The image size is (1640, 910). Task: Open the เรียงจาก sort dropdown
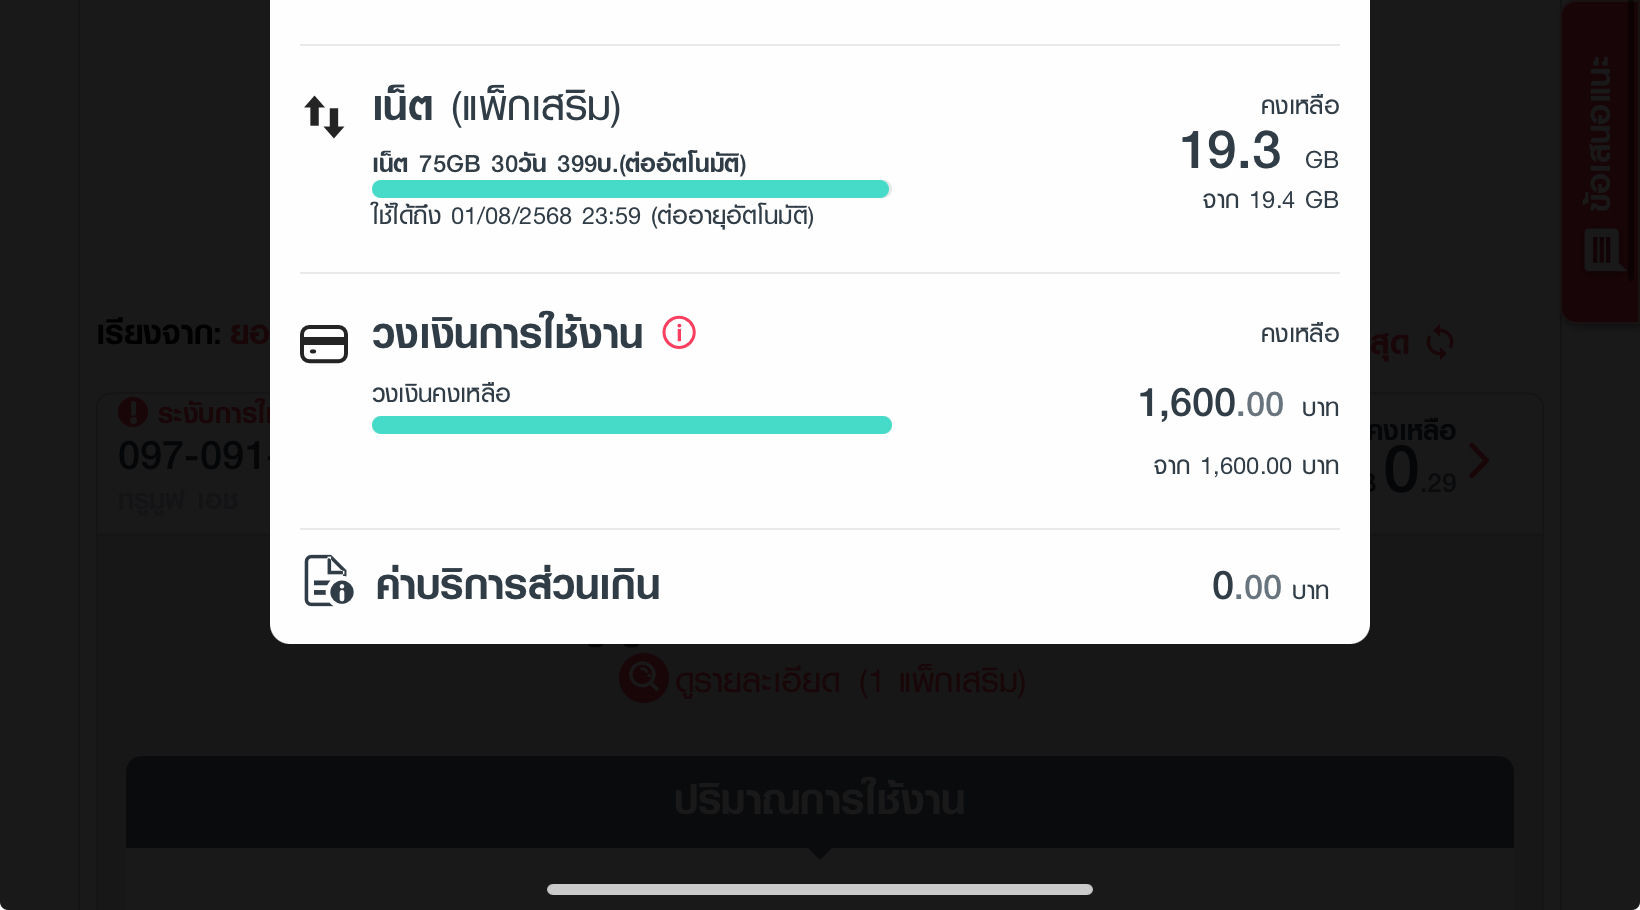(183, 332)
